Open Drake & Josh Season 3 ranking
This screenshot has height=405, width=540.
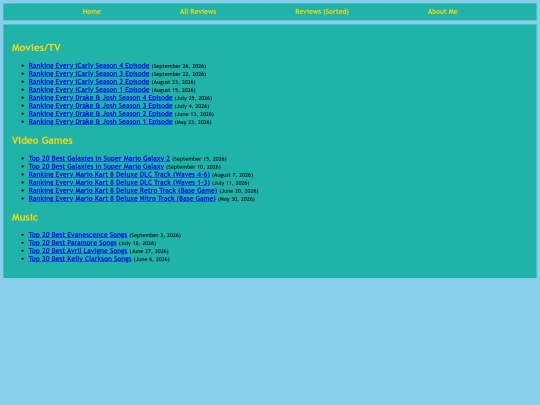101,105
